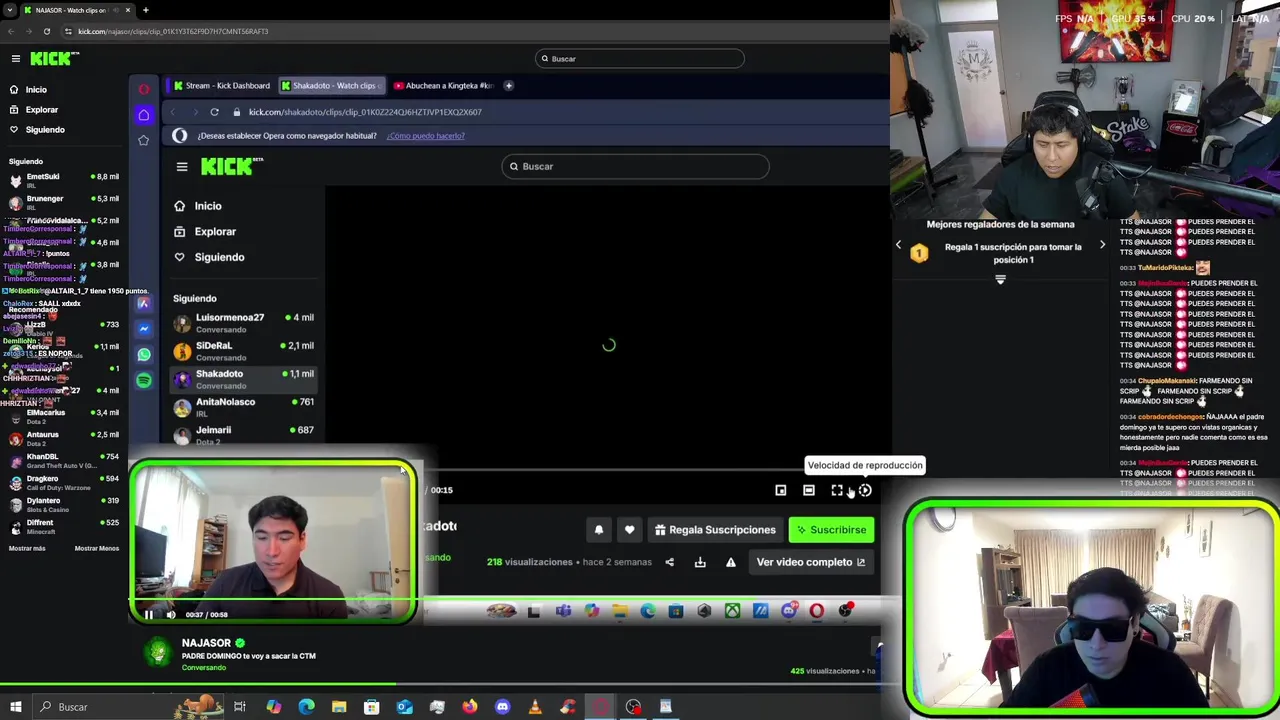The image size is (1280, 720).
Task: Click the report warning triangle icon
Action: 731,562
